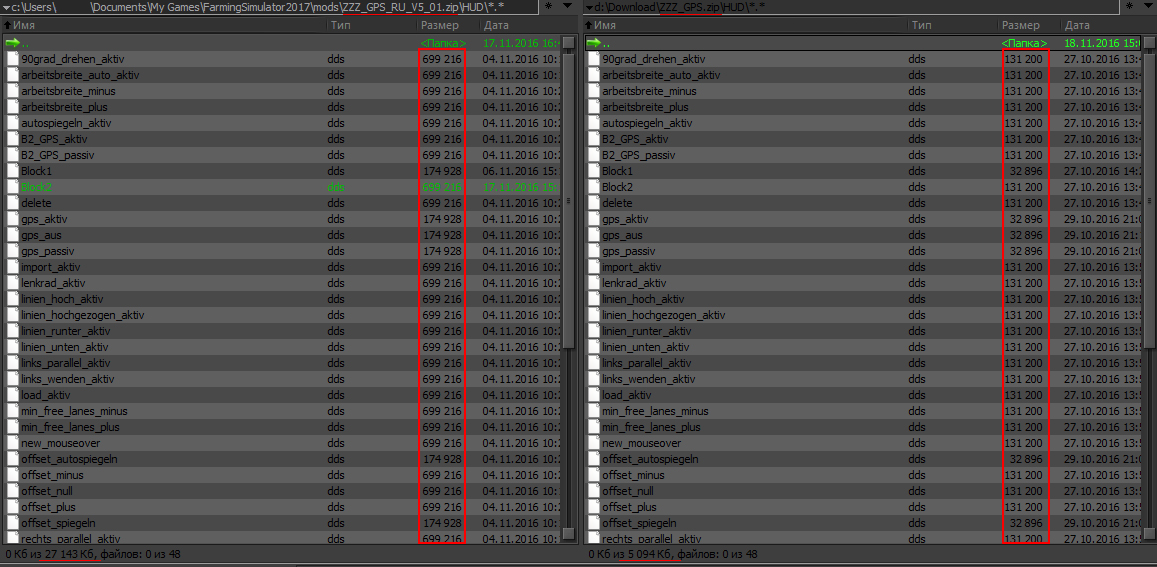Open left panel favorites asterisk button
The image size is (1157, 567).
(x=548, y=7)
